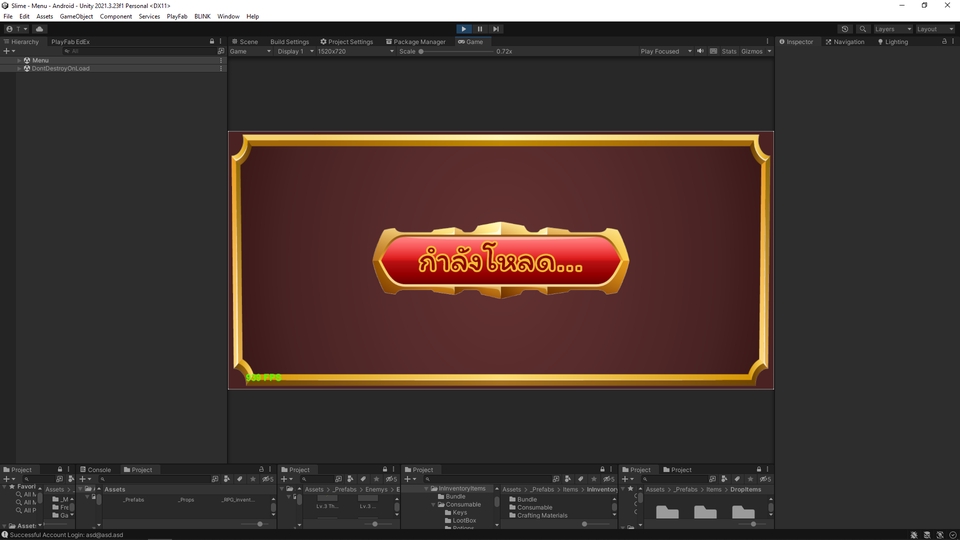Click the global search magnifier icon

[863, 29]
